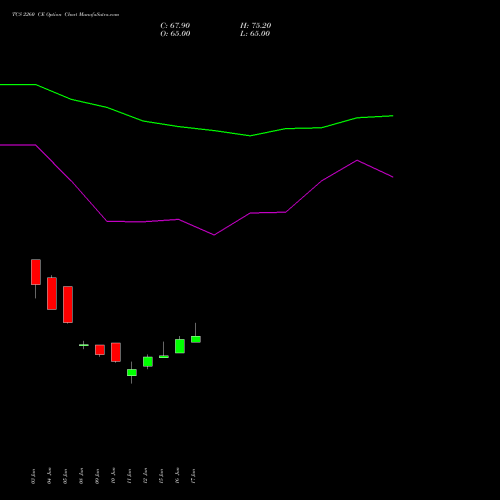Image resolution: width=500 pixels, height=500 pixels.
Task: Click the green upper indicator line
Action: 197,128
